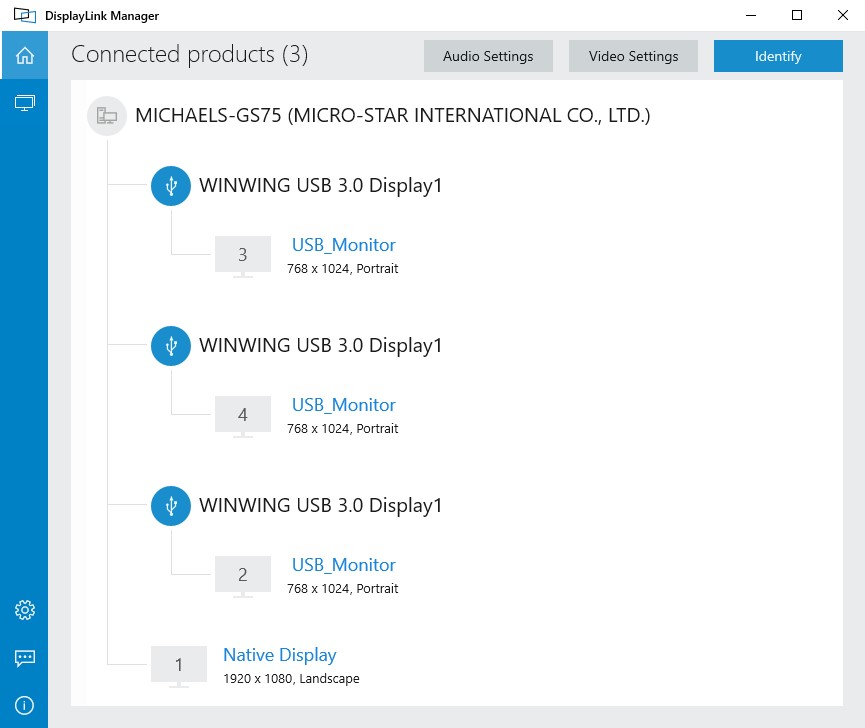Open the feedback chat bubble icon

click(25, 658)
